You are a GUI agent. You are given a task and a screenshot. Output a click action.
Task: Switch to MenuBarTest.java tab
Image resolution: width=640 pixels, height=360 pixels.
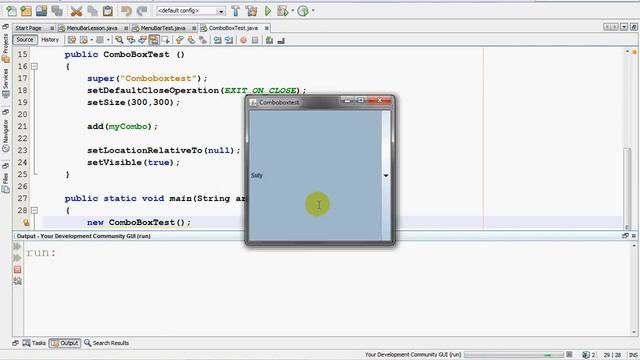[164, 28]
